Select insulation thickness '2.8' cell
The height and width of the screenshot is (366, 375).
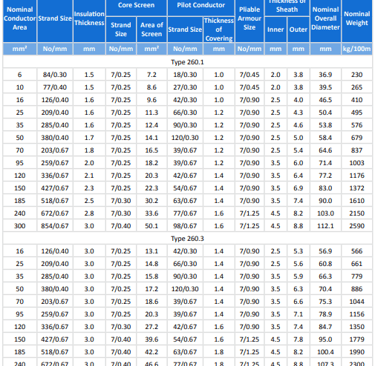point(89,213)
